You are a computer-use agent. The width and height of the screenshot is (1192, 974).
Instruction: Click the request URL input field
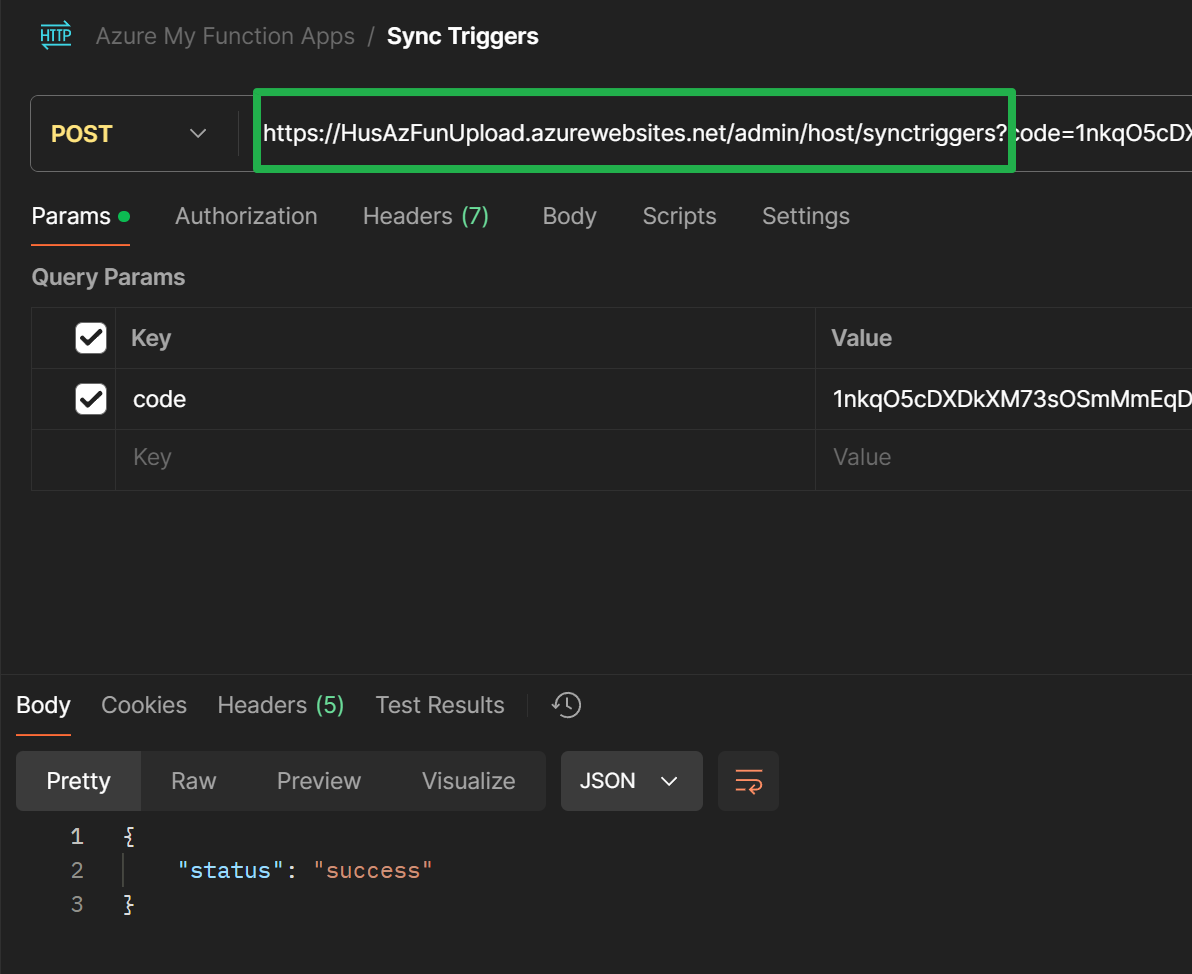pos(718,134)
